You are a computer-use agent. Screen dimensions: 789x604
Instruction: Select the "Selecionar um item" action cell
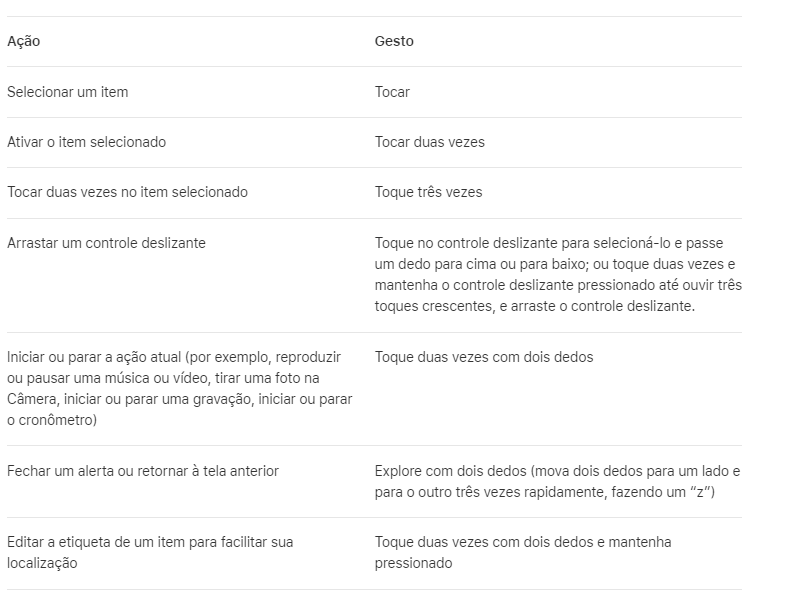click(67, 92)
